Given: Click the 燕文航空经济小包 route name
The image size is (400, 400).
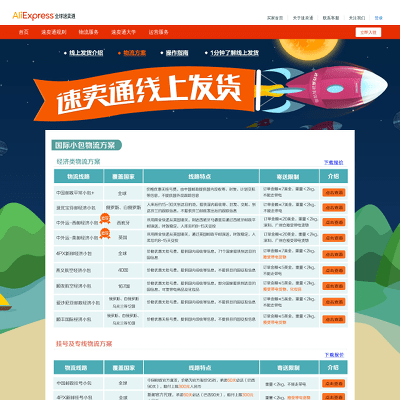Looking at the screenshot, I should click(x=73, y=270).
